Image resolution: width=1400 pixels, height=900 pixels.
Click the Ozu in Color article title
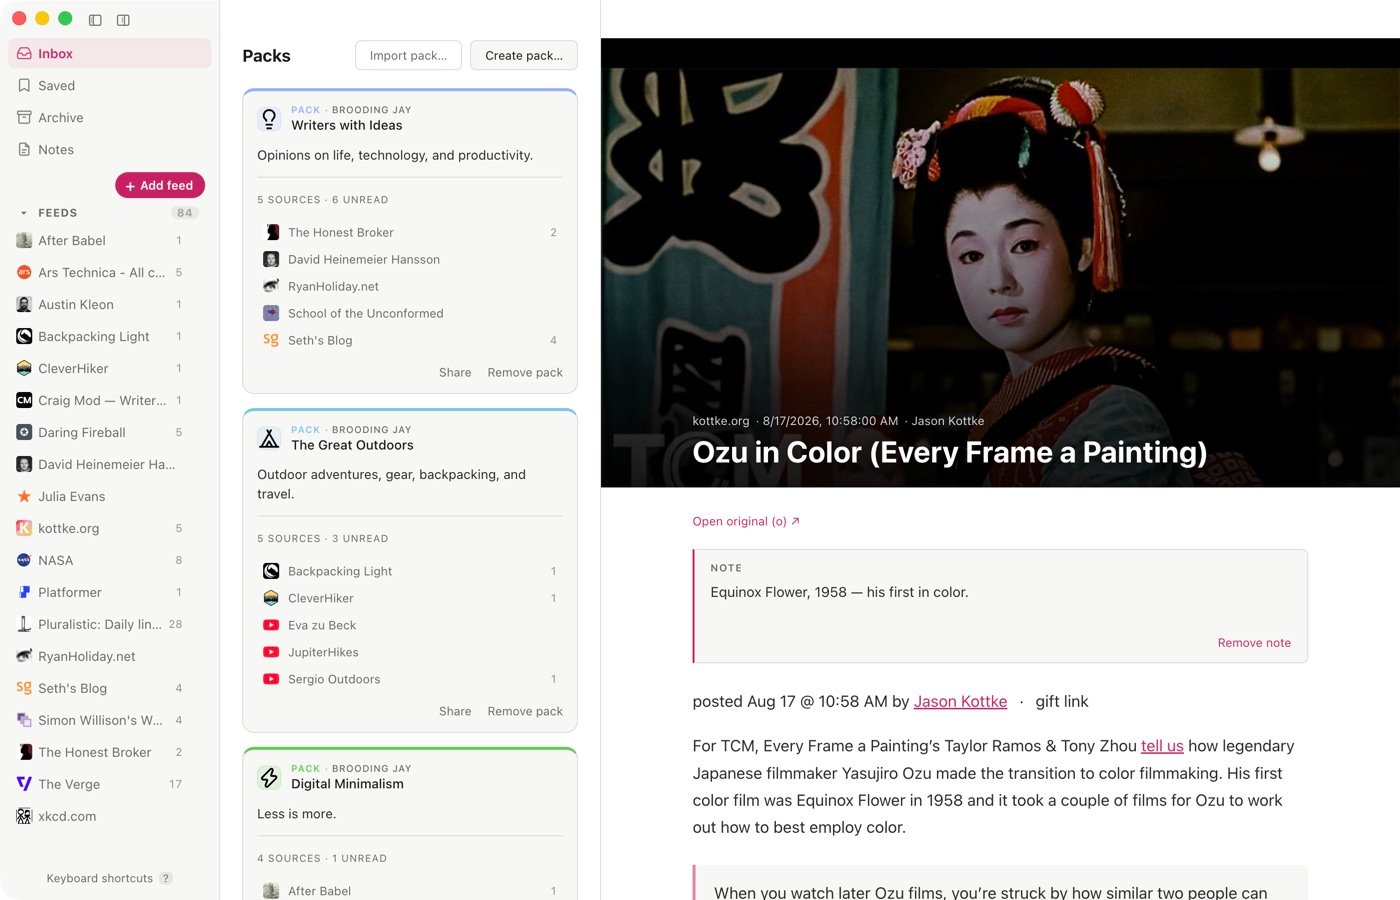[x=949, y=453]
